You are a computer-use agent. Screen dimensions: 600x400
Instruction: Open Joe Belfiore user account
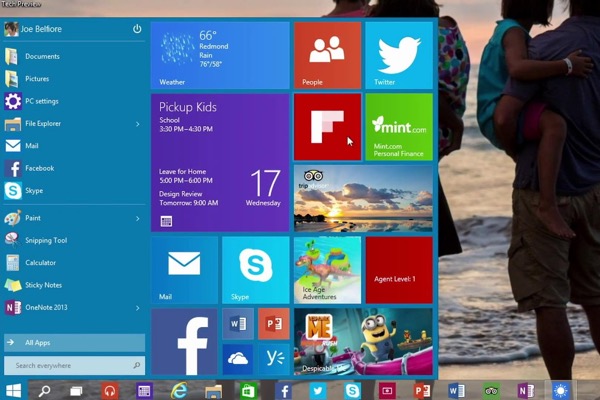point(33,29)
